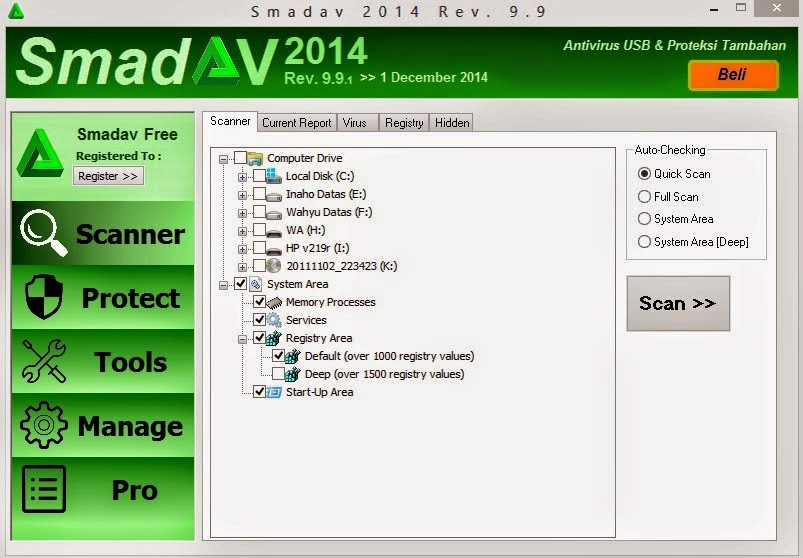Open the Current Report tab
This screenshot has height=558, width=803.
click(x=297, y=123)
